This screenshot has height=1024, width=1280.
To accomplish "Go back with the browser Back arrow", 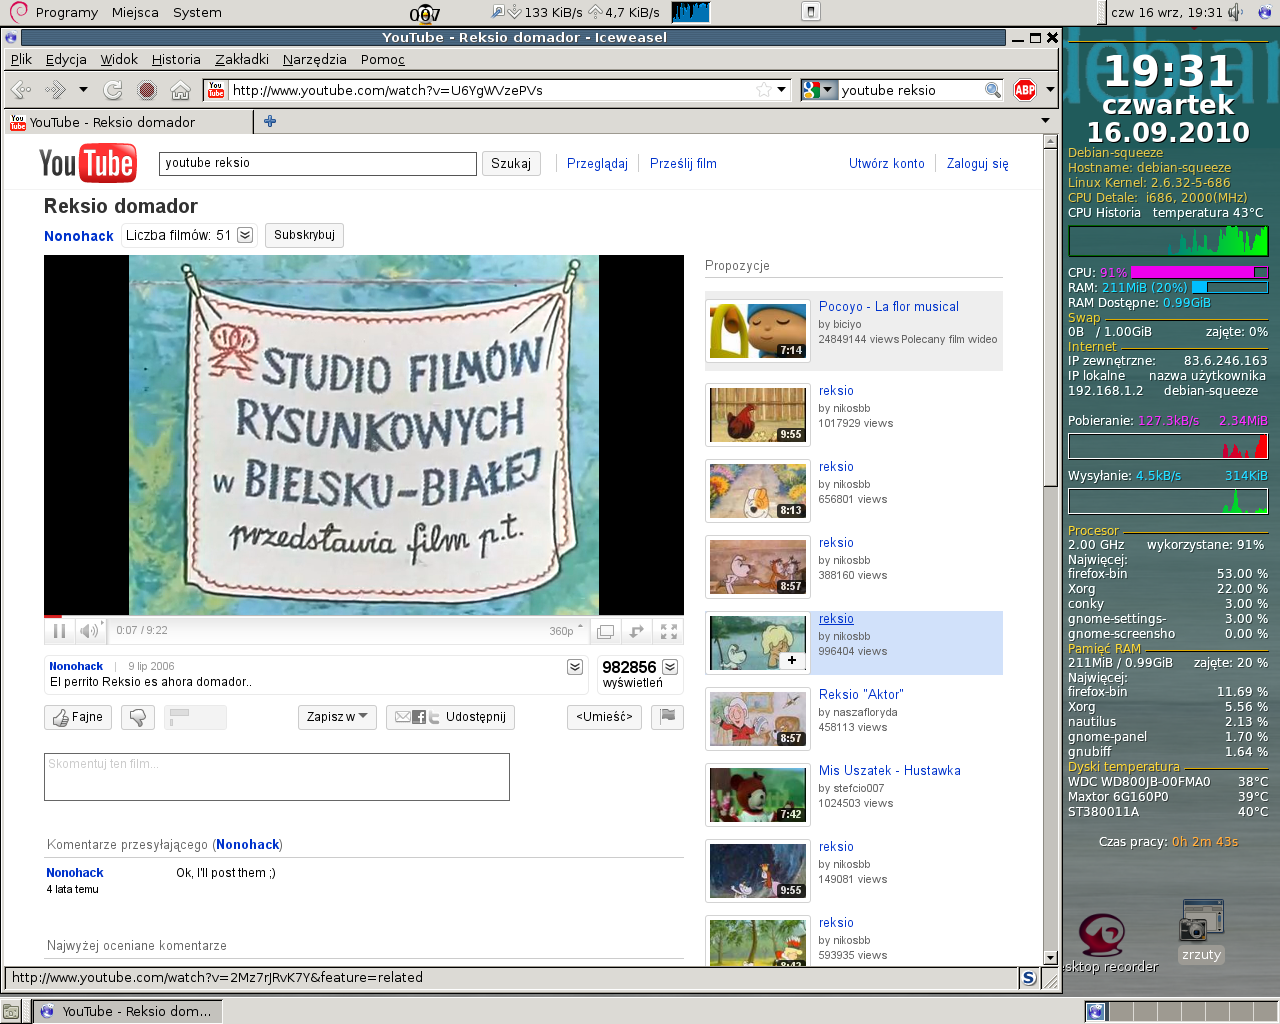I will click(21, 90).
